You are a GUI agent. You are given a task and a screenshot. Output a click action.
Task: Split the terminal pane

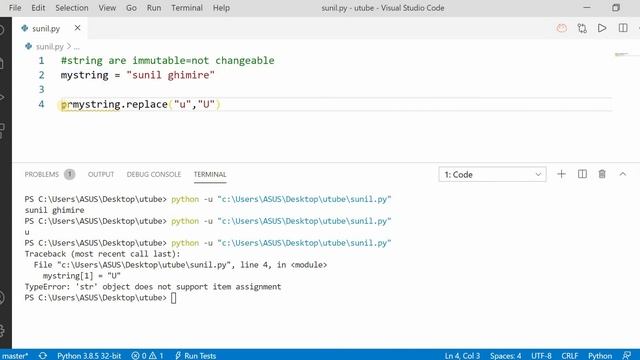[x=582, y=174]
